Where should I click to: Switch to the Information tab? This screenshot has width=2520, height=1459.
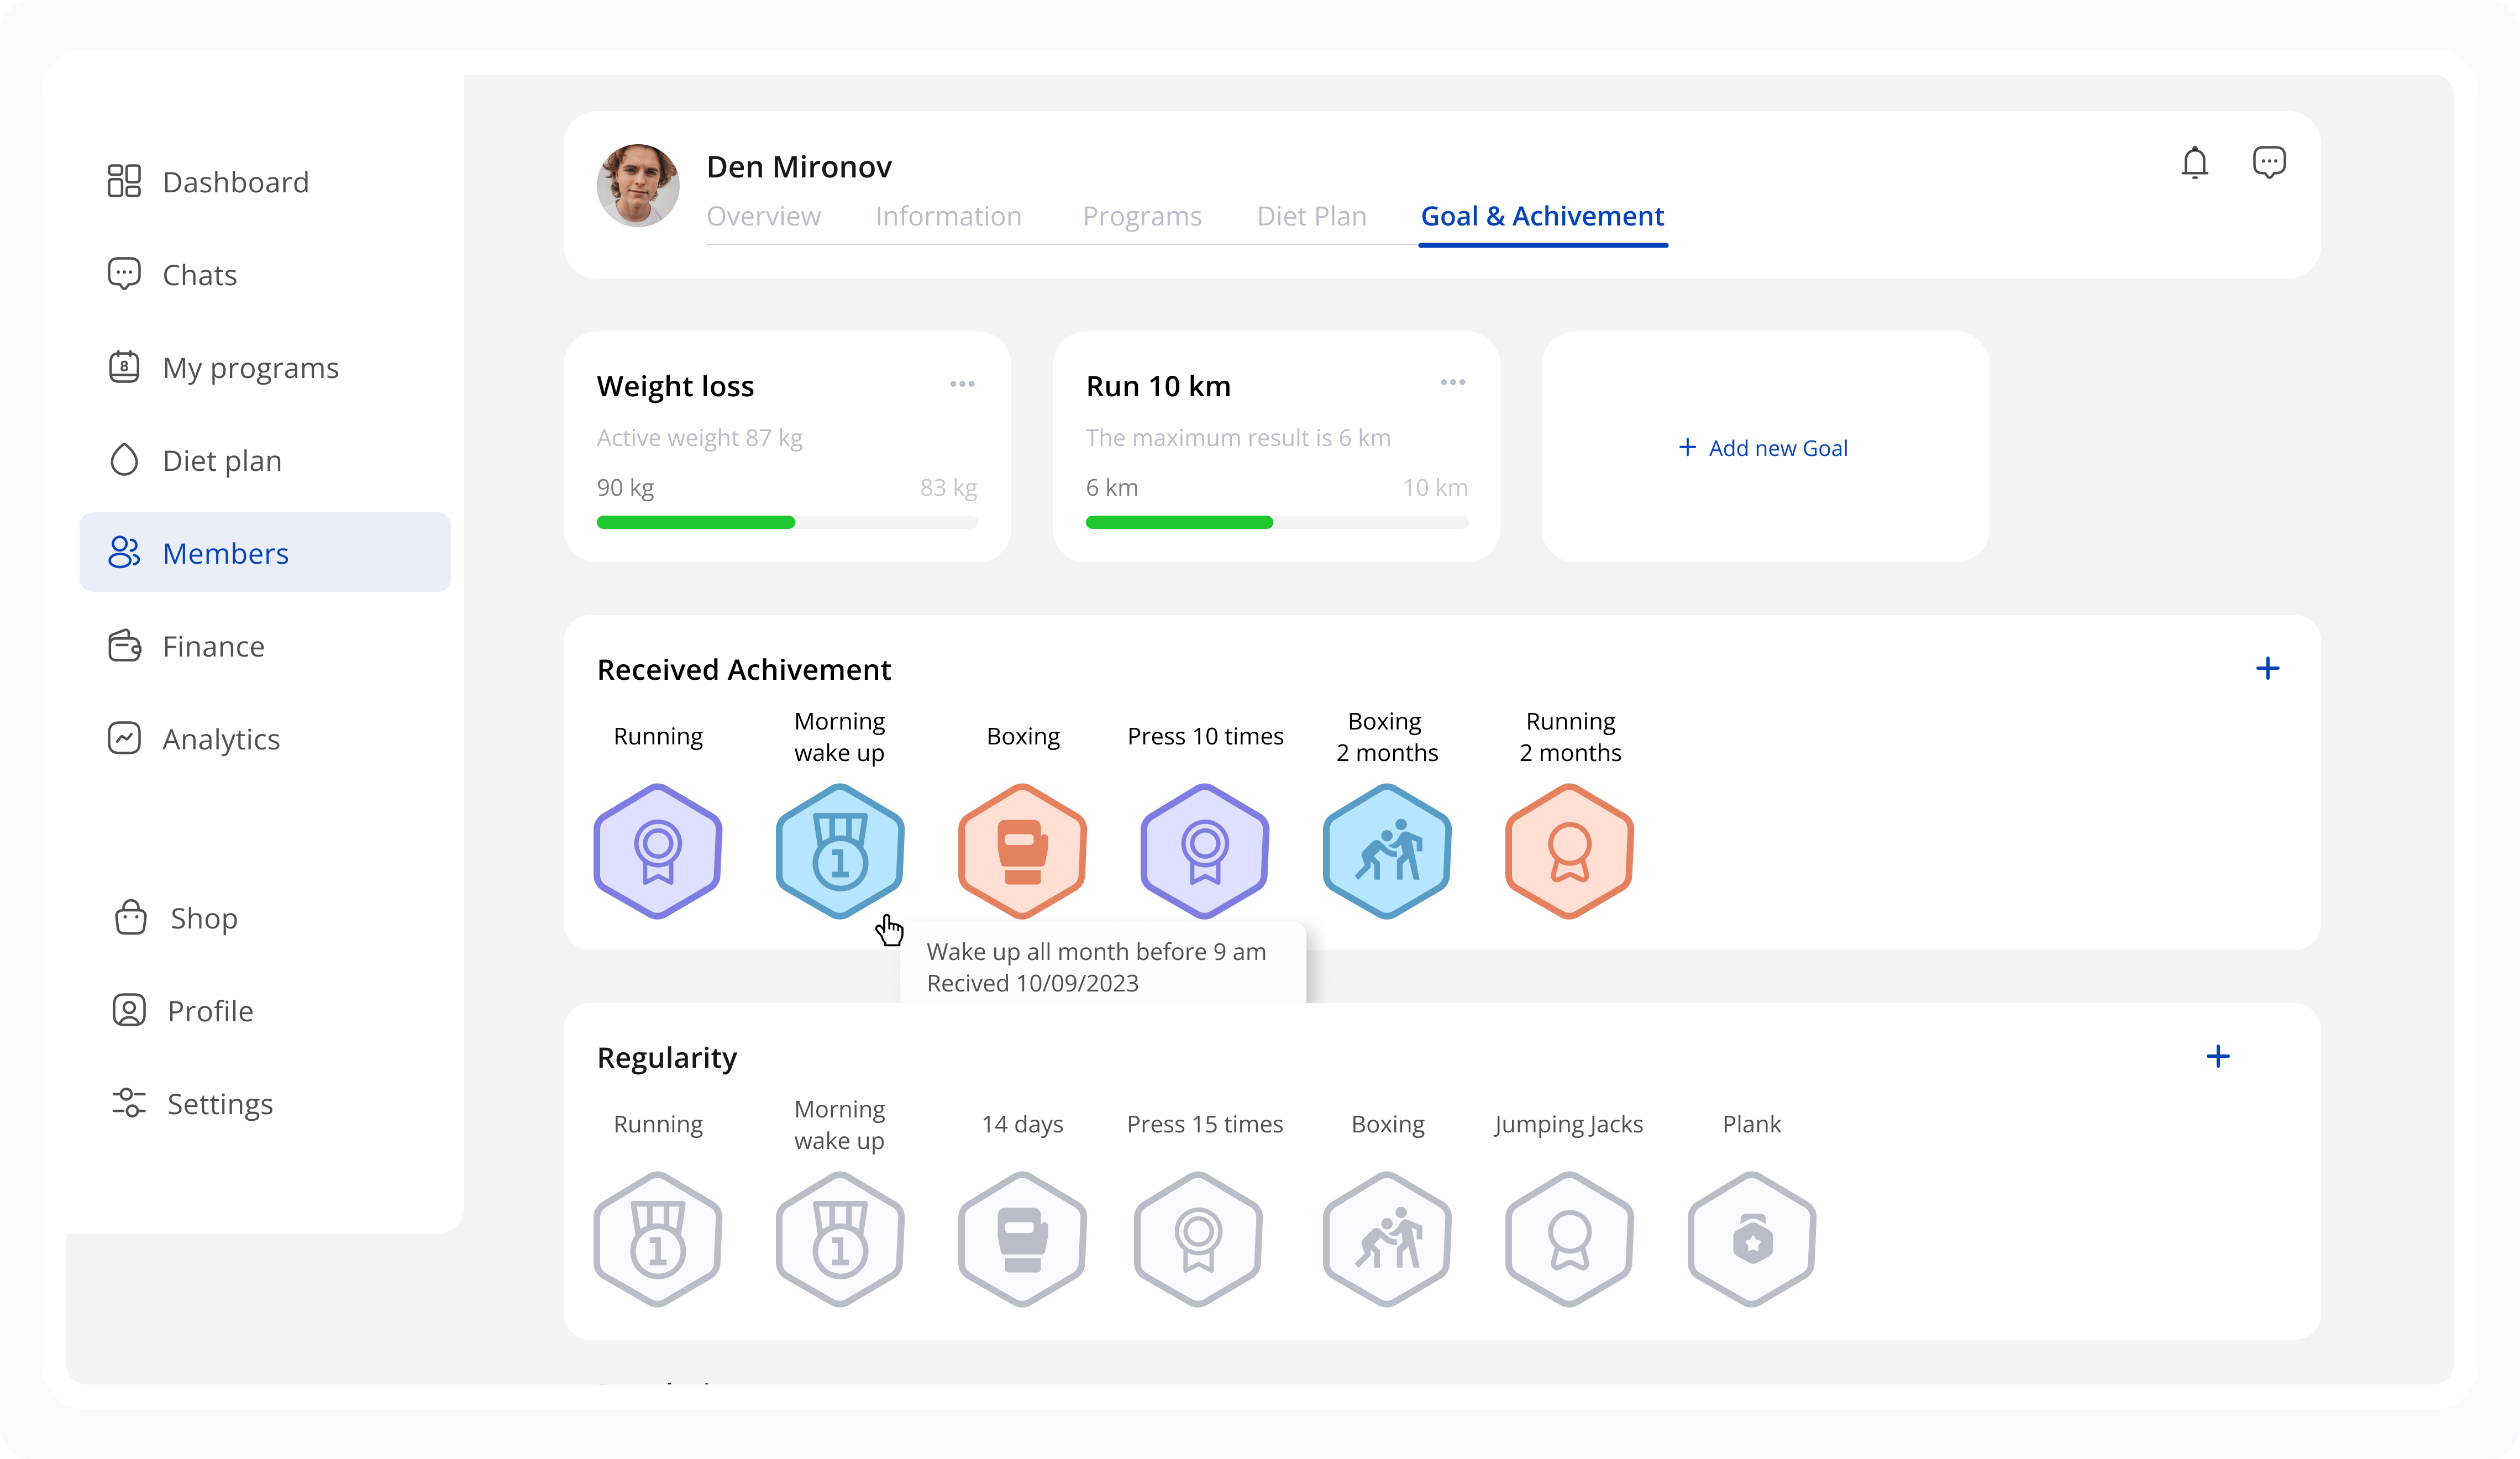click(x=947, y=216)
